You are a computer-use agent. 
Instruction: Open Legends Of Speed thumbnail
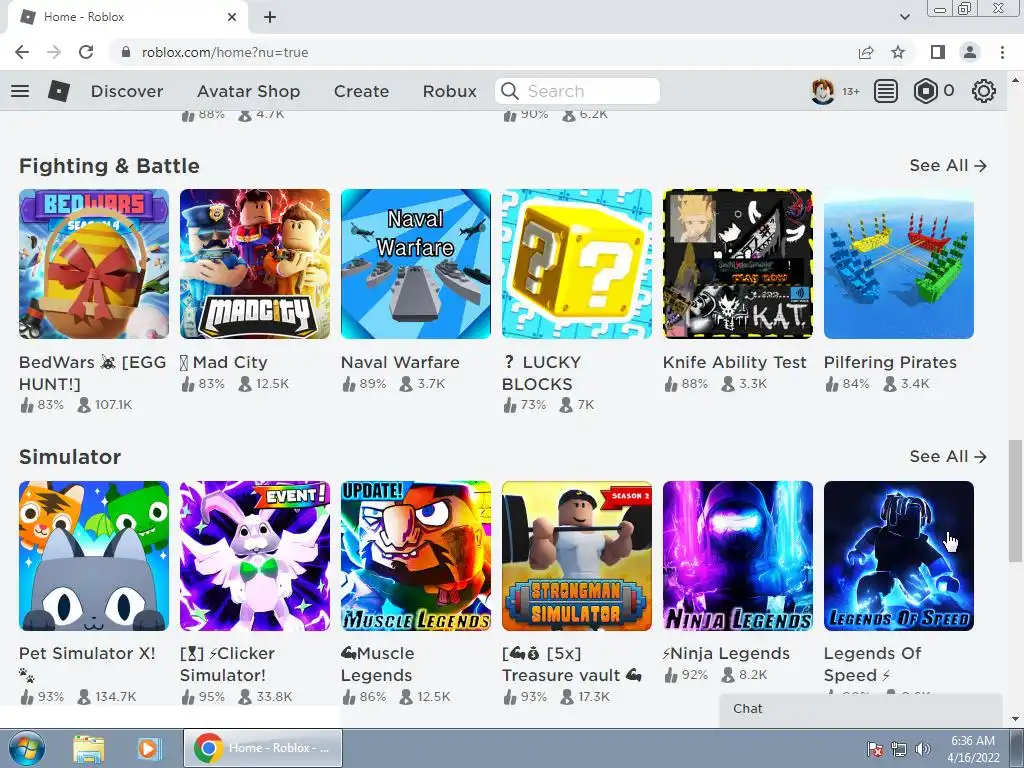pyautogui.click(x=899, y=556)
